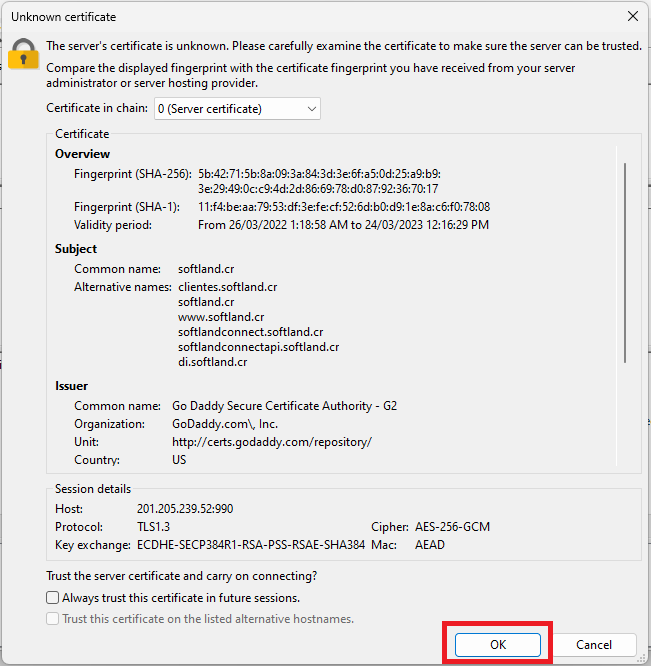Click the Cancel button
Screen dimensions: 651x666
pyautogui.click(x=594, y=644)
